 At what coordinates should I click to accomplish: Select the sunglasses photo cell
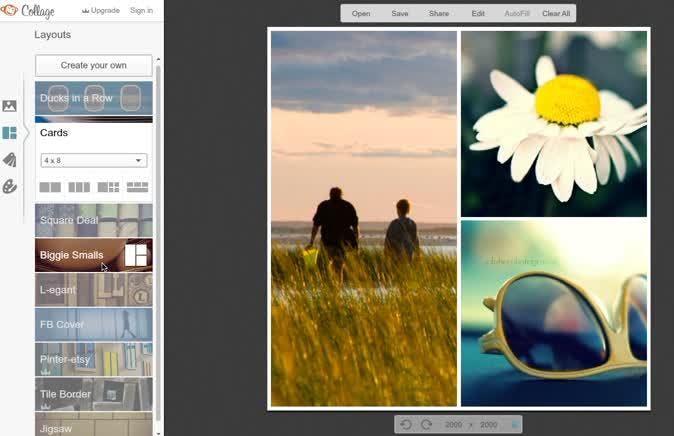click(x=554, y=313)
